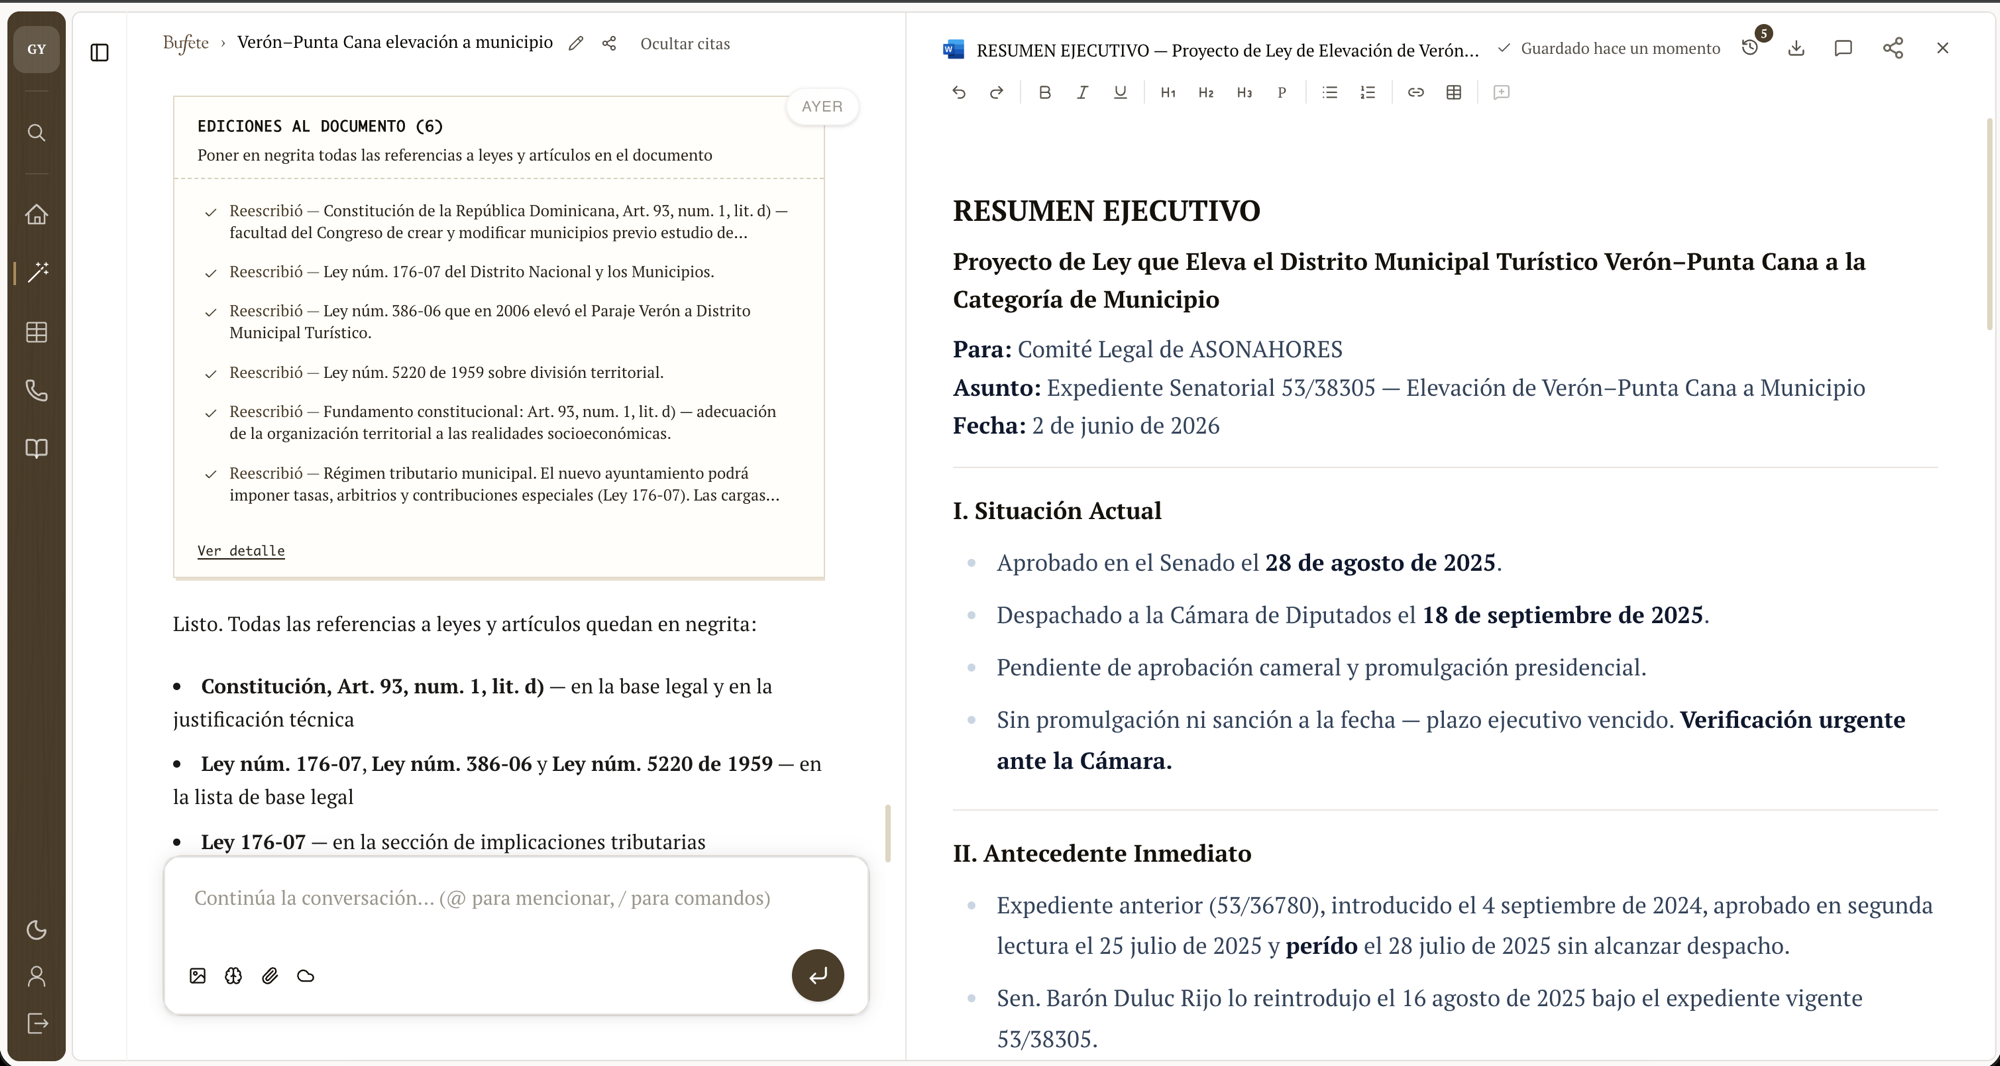Go to Home in sidebar

(x=36, y=214)
